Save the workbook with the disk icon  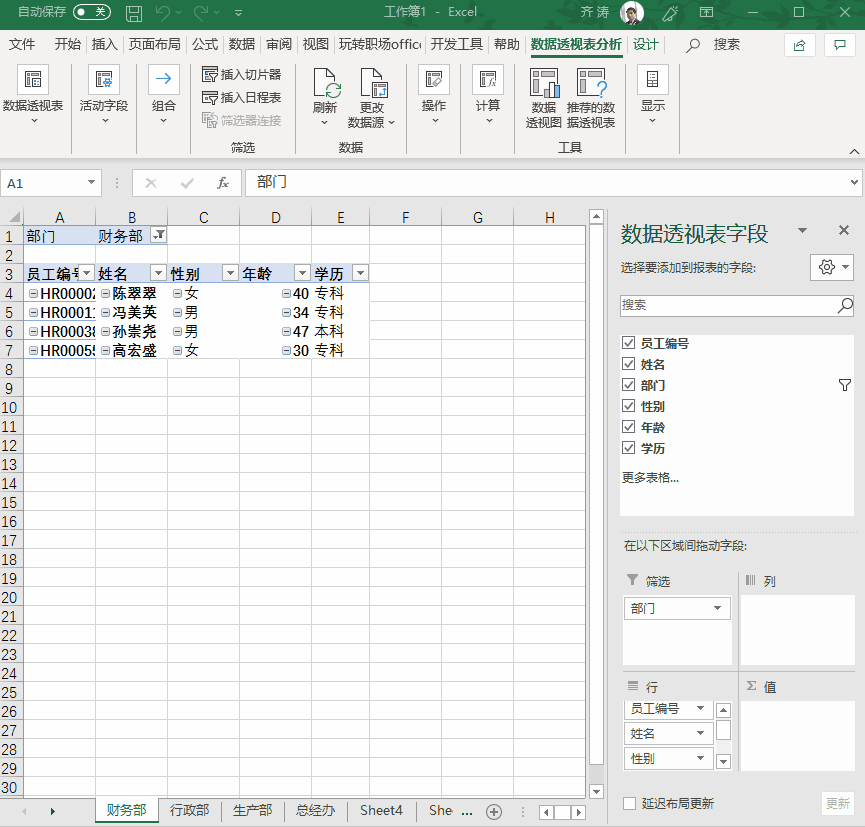tap(134, 13)
